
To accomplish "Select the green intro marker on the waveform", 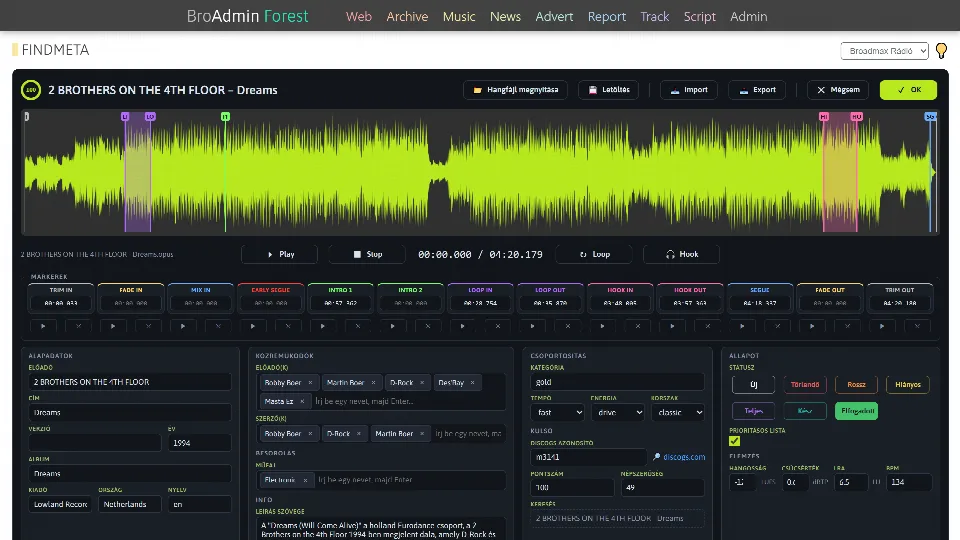I will point(225,116).
